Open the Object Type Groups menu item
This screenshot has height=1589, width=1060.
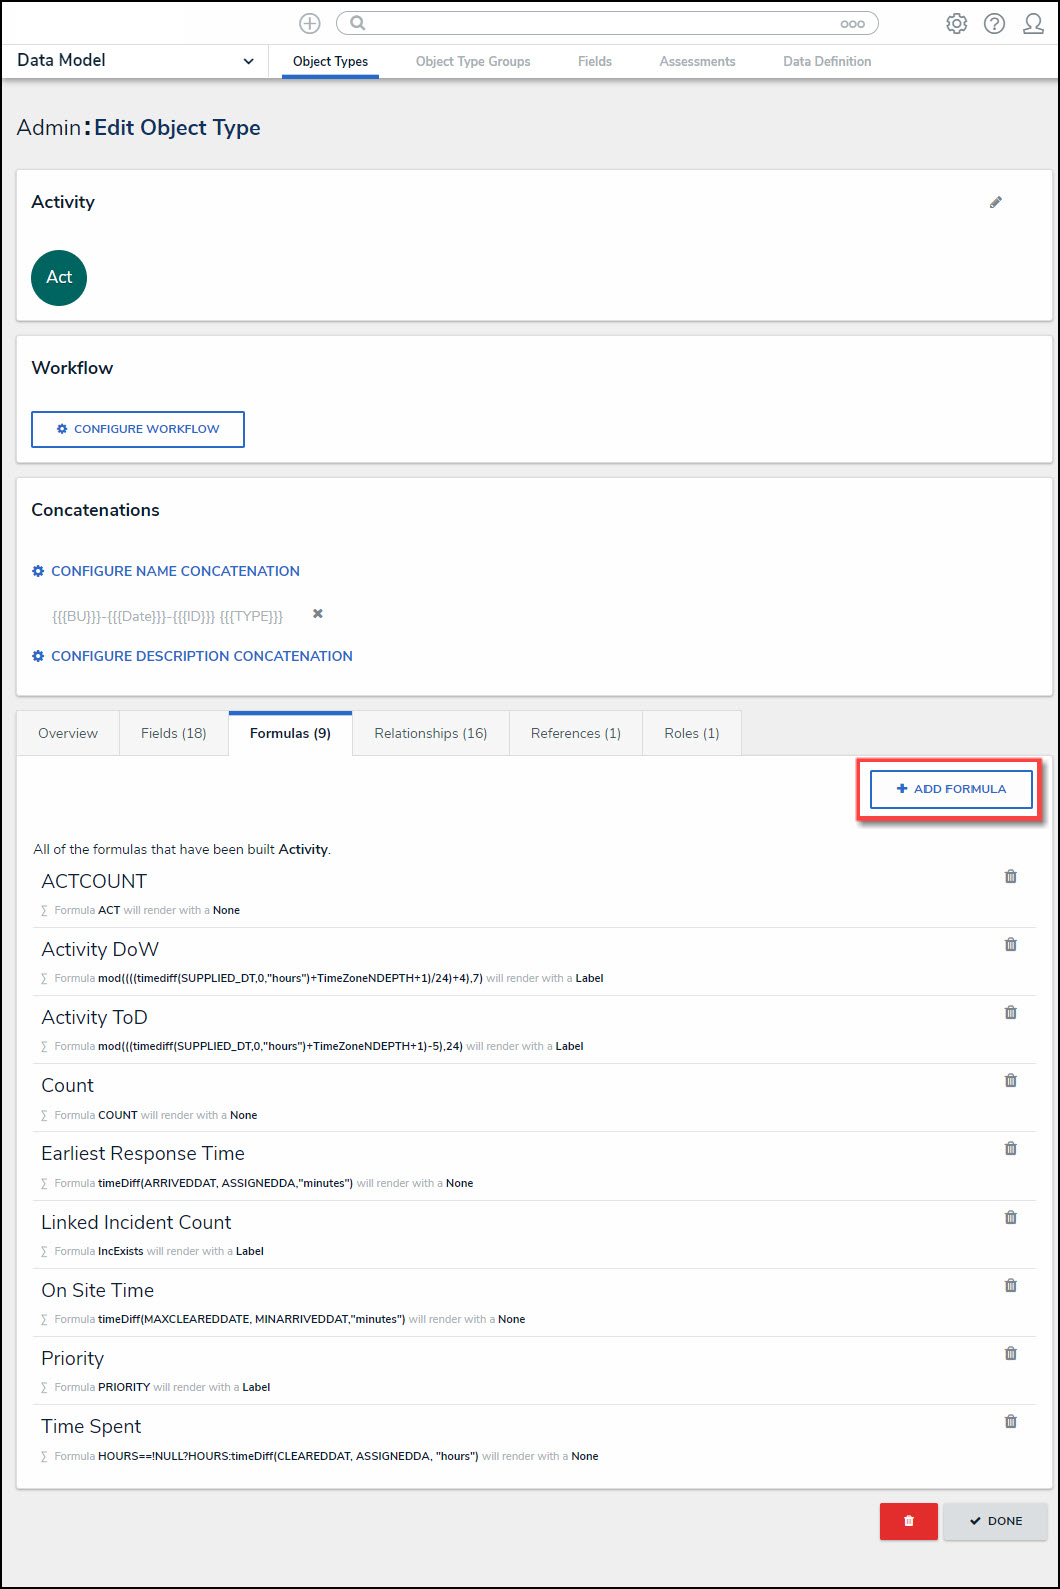(473, 61)
